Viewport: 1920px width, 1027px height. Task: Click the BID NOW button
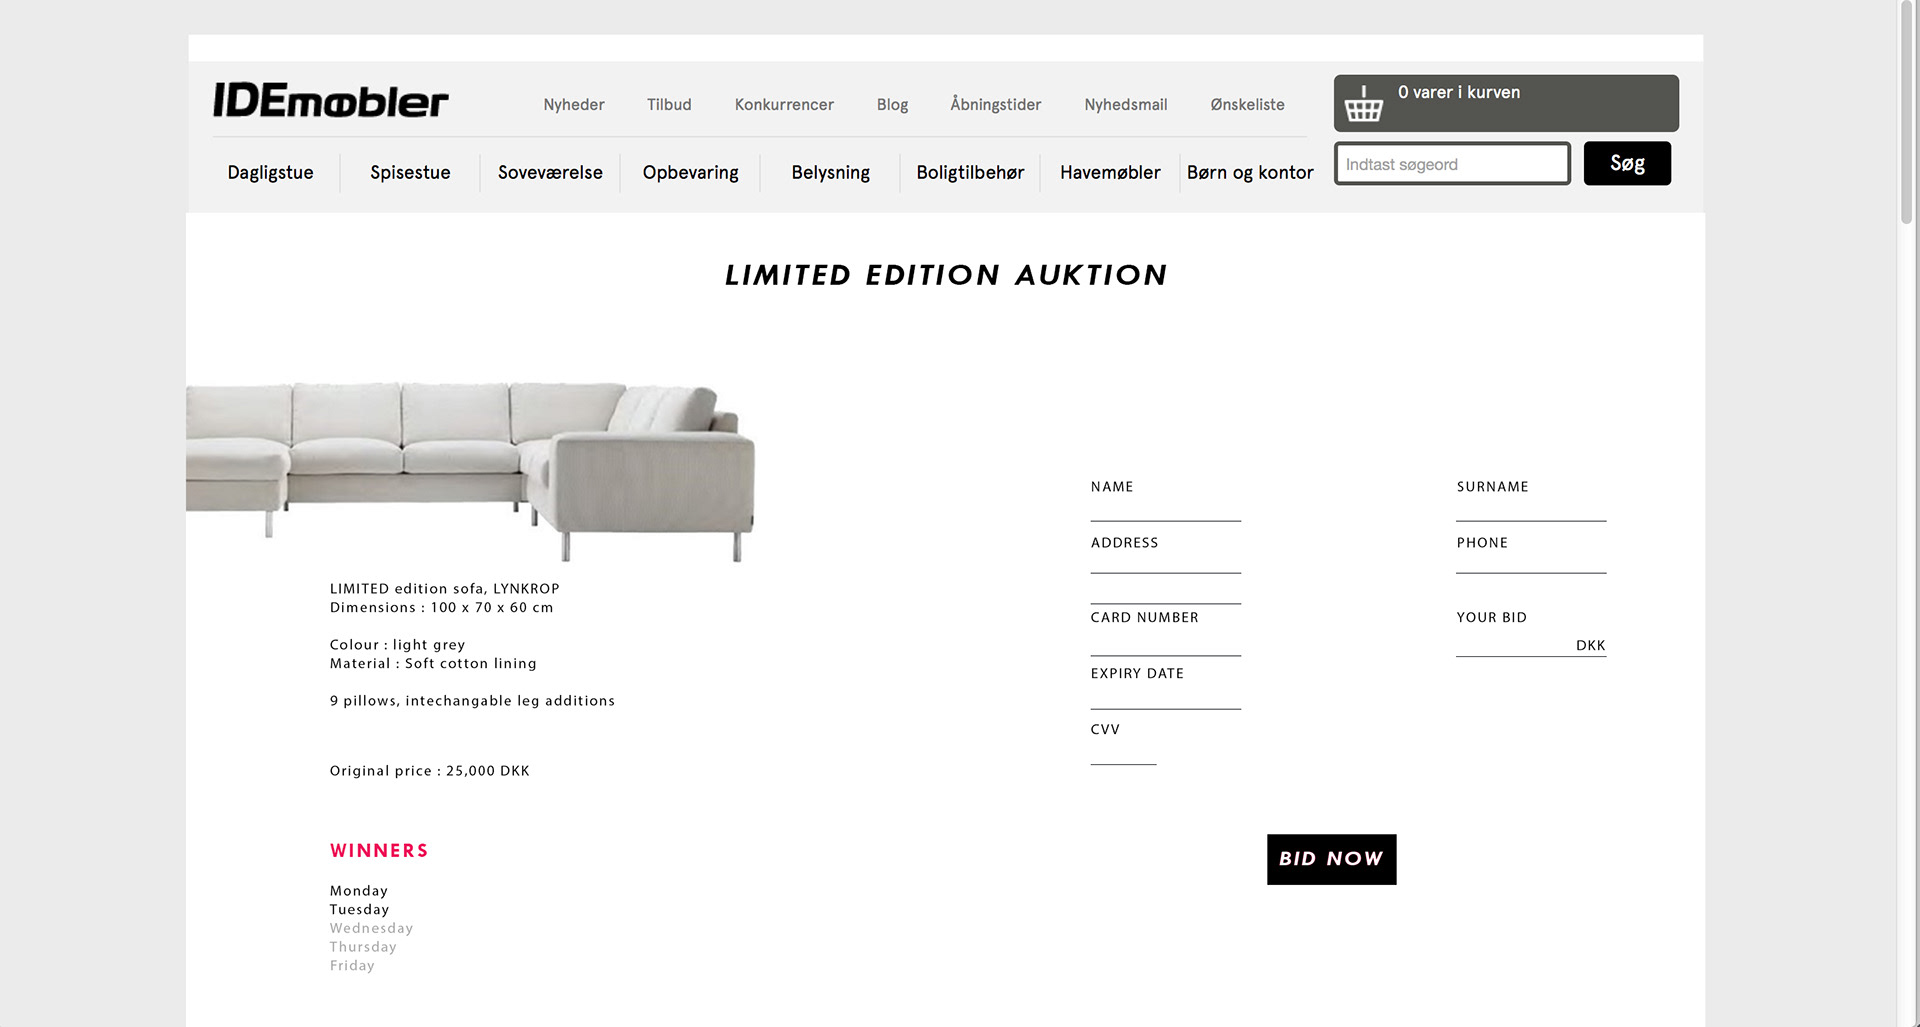tap(1331, 859)
